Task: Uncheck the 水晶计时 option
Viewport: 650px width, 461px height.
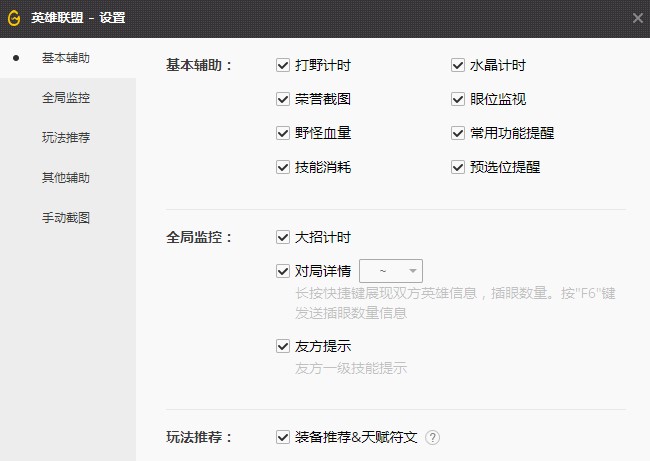Action: [x=458, y=66]
